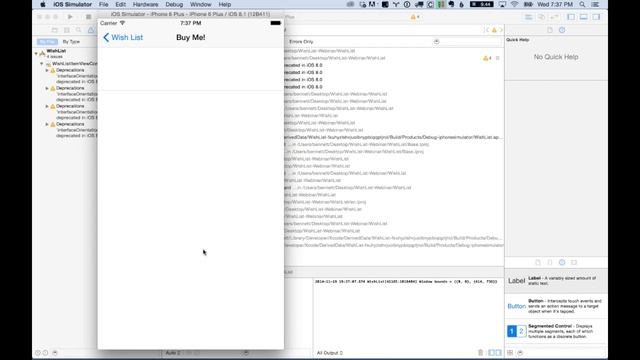Show the Object library

(562, 262)
